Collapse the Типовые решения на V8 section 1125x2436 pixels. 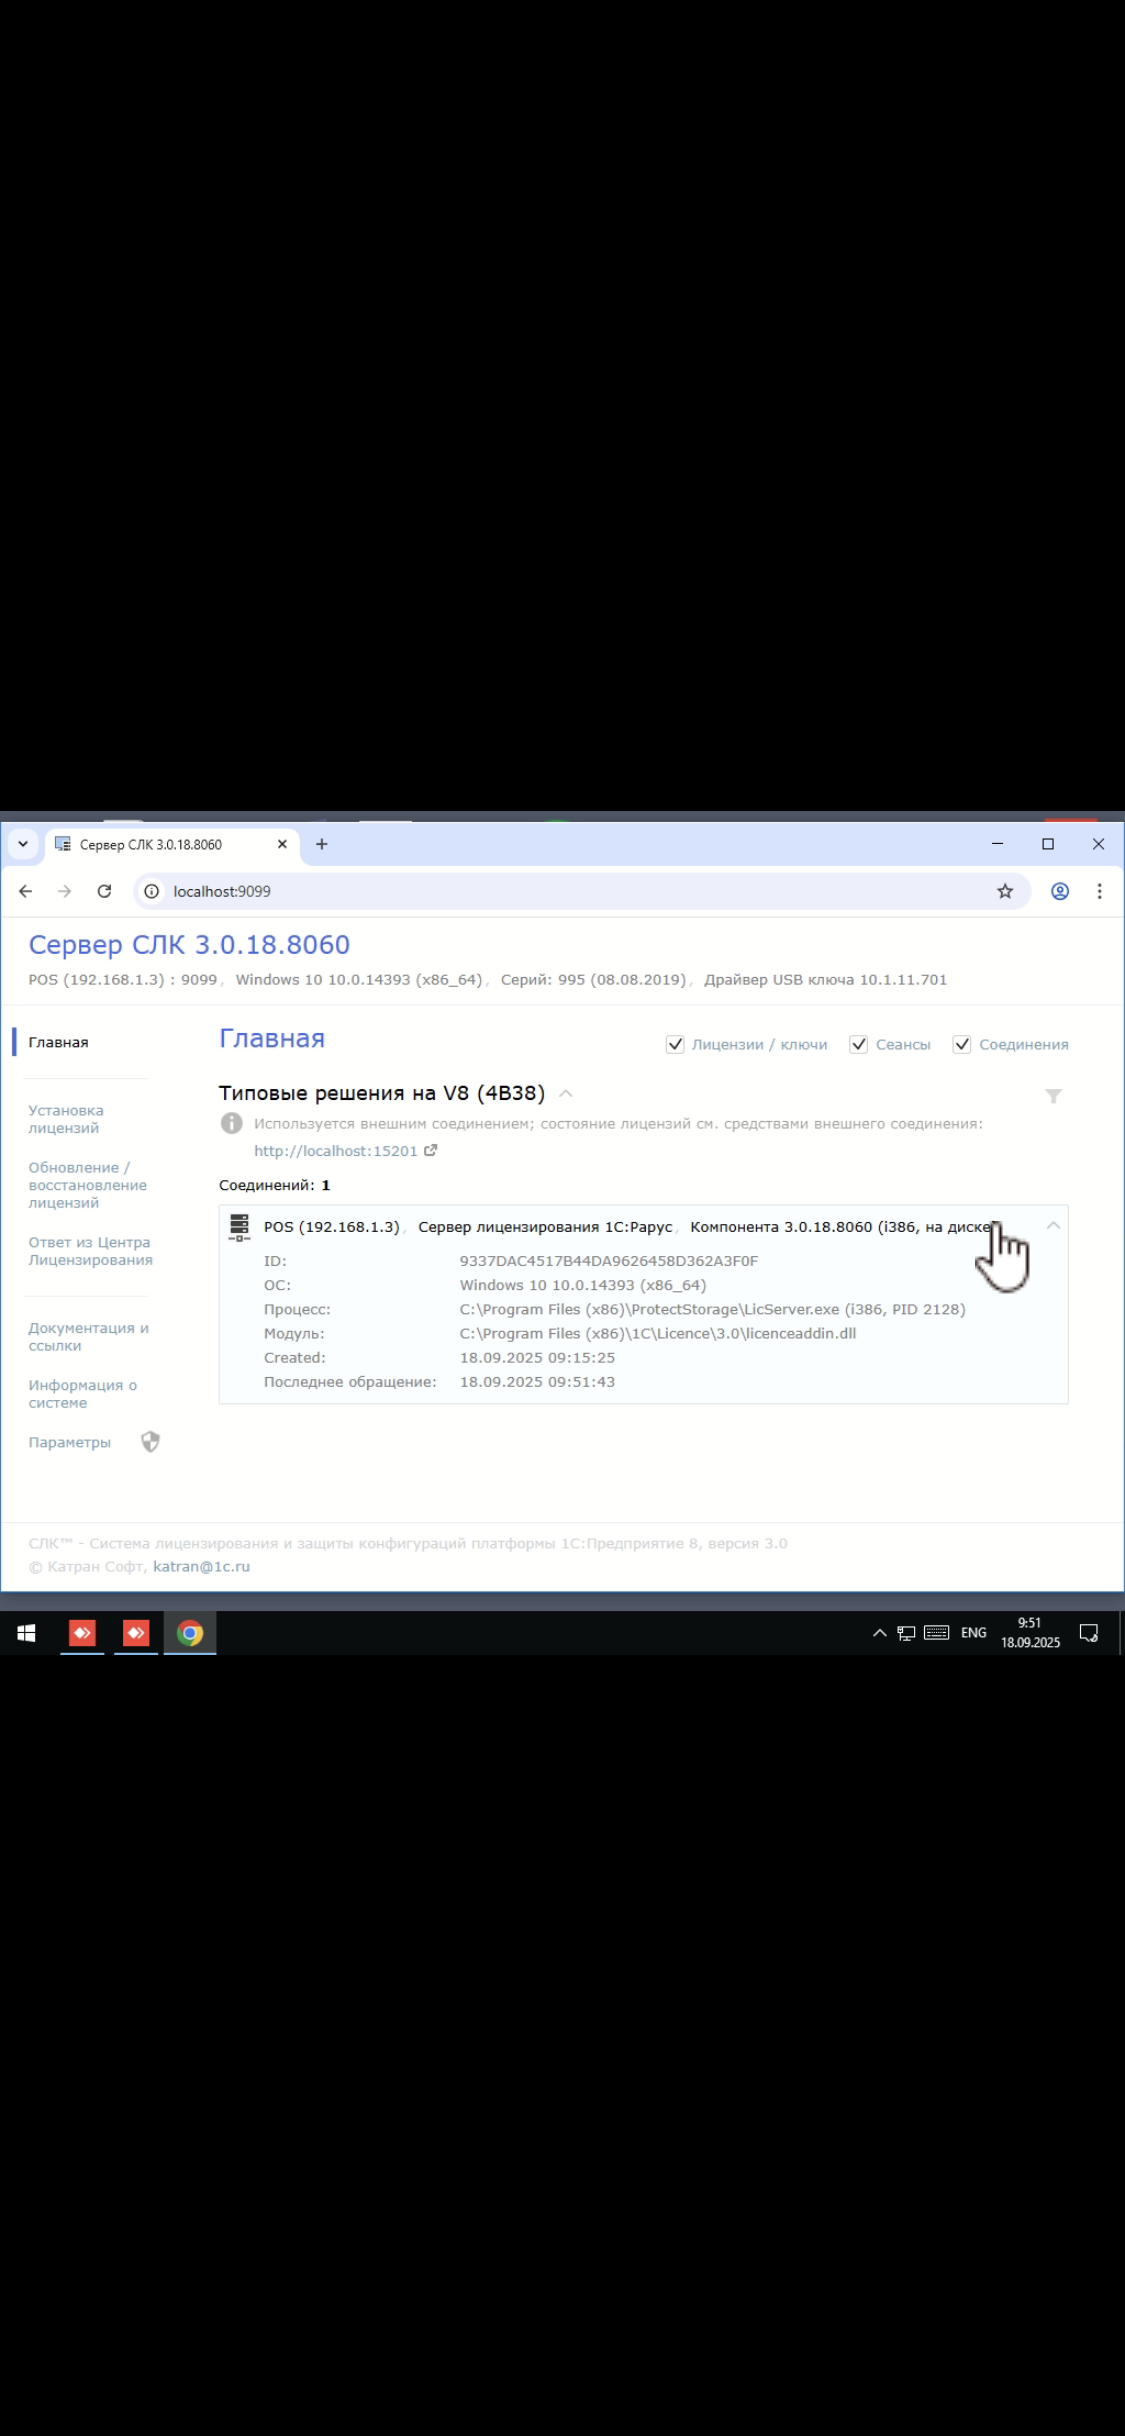(x=566, y=1093)
